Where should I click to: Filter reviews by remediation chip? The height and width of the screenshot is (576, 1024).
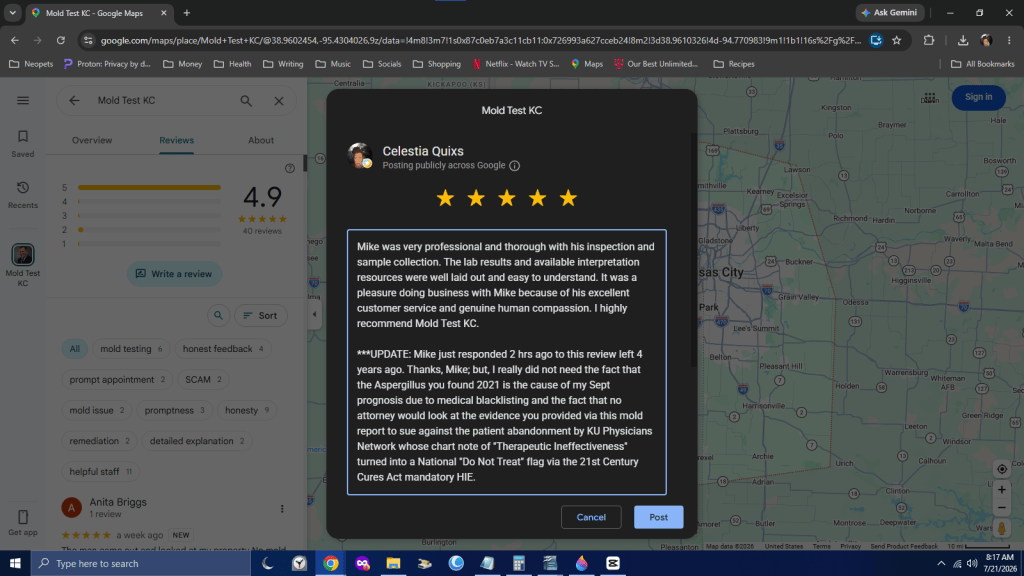99,441
